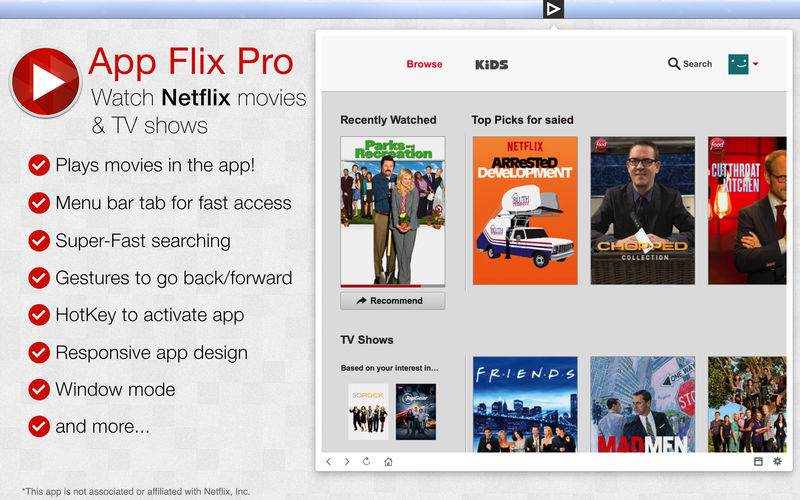The image size is (800, 500).
Task: Click checkmark beside 'Super-Fast searching'
Action: 39,241
